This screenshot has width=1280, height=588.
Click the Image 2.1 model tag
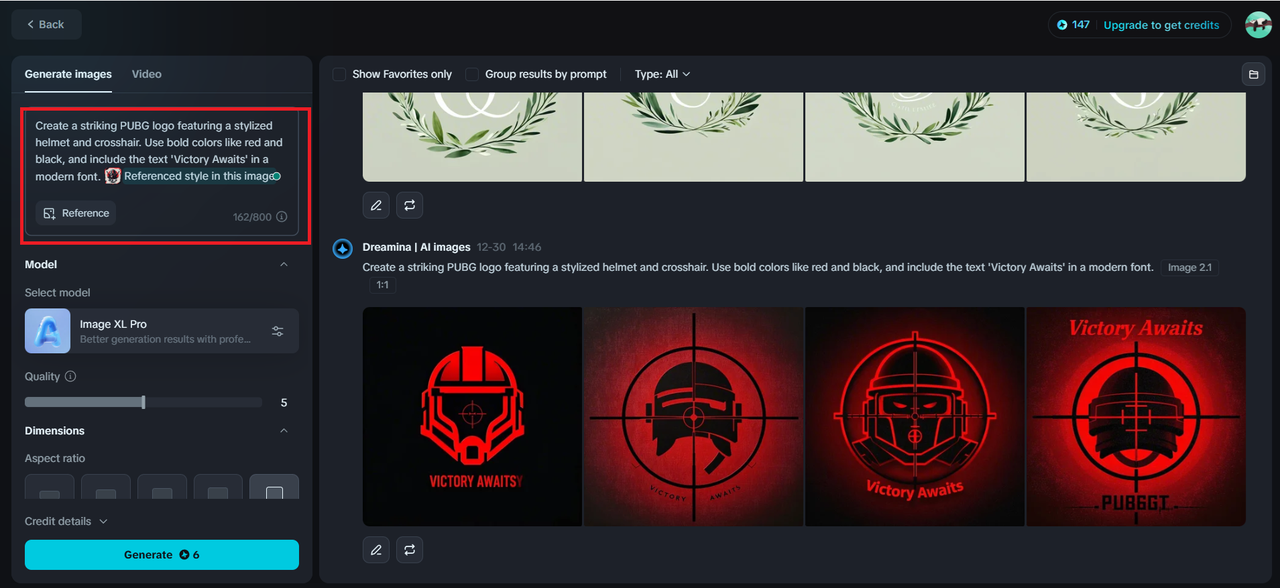pyautogui.click(x=1189, y=267)
